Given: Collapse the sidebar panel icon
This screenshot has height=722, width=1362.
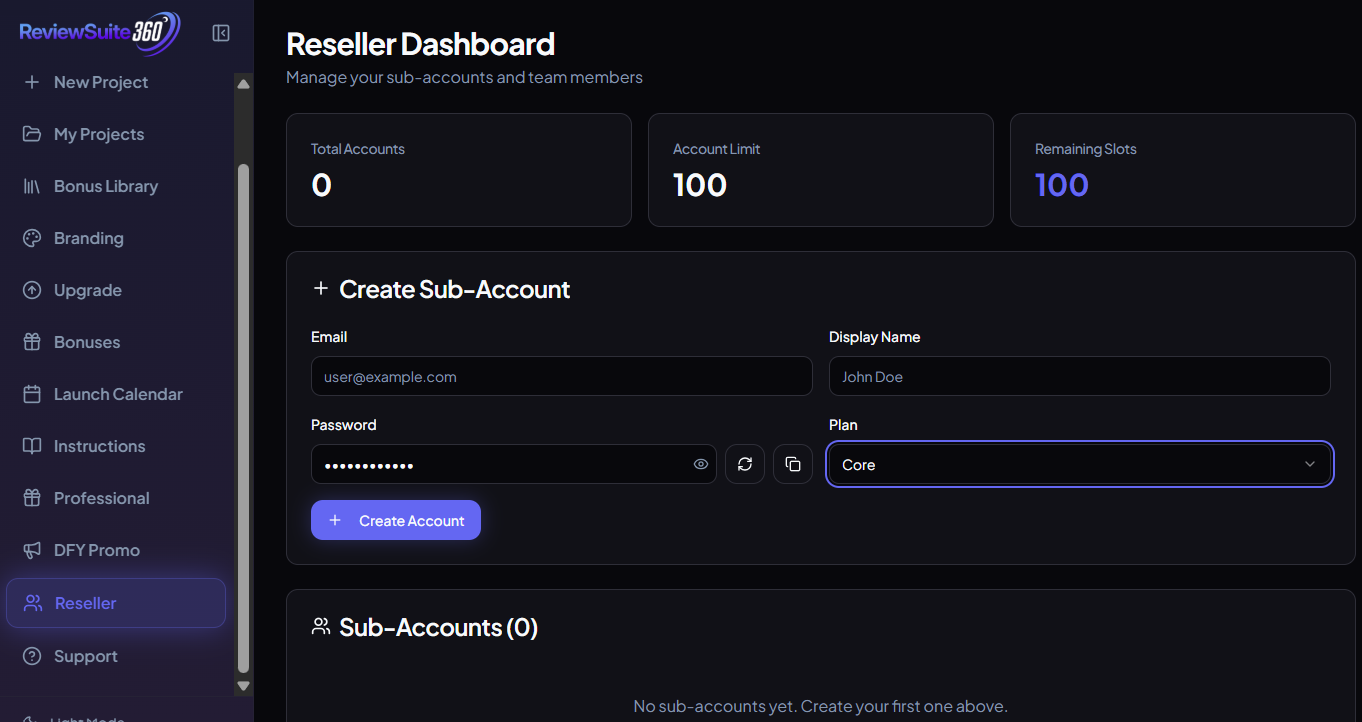Looking at the screenshot, I should [221, 33].
